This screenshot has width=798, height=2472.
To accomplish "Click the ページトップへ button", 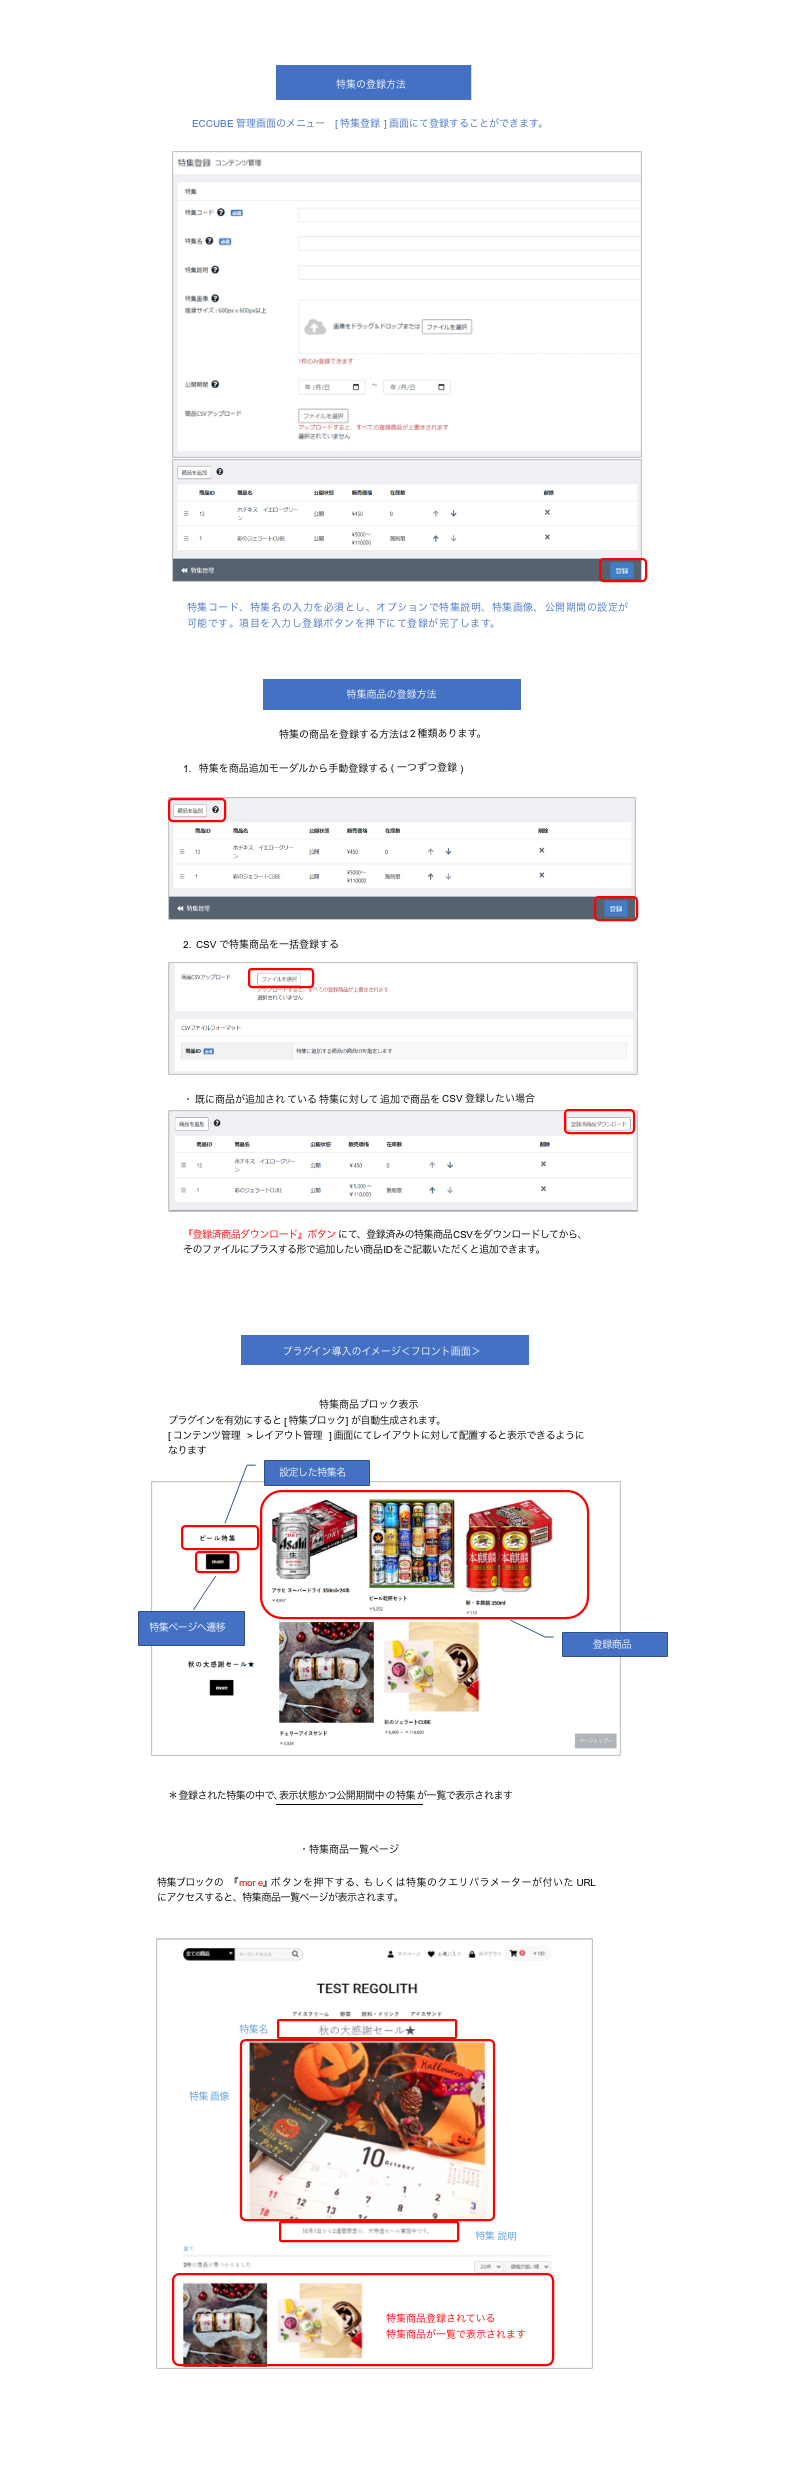I will point(596,1740).
